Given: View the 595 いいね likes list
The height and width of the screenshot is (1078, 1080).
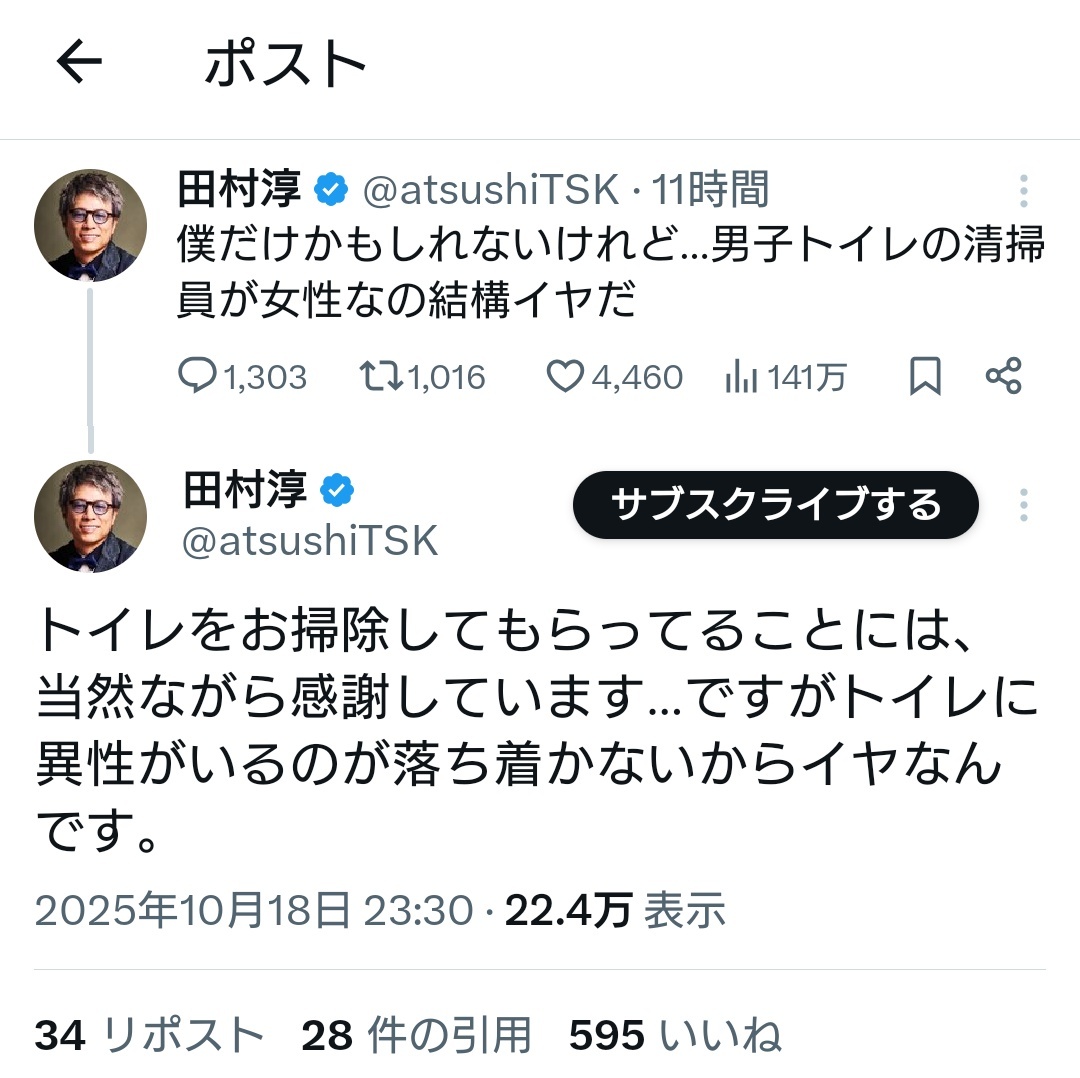Looking at the screenshot, I should (675, 1036).
